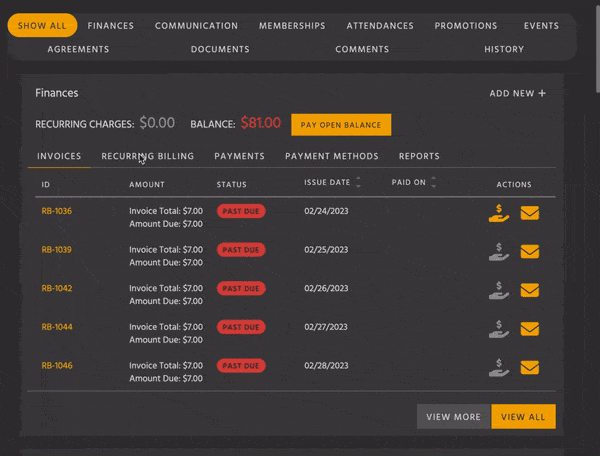The image size is (600, 456).
Task: Click pay hand icon in RB-1042 row
Action: click(499, 290)
